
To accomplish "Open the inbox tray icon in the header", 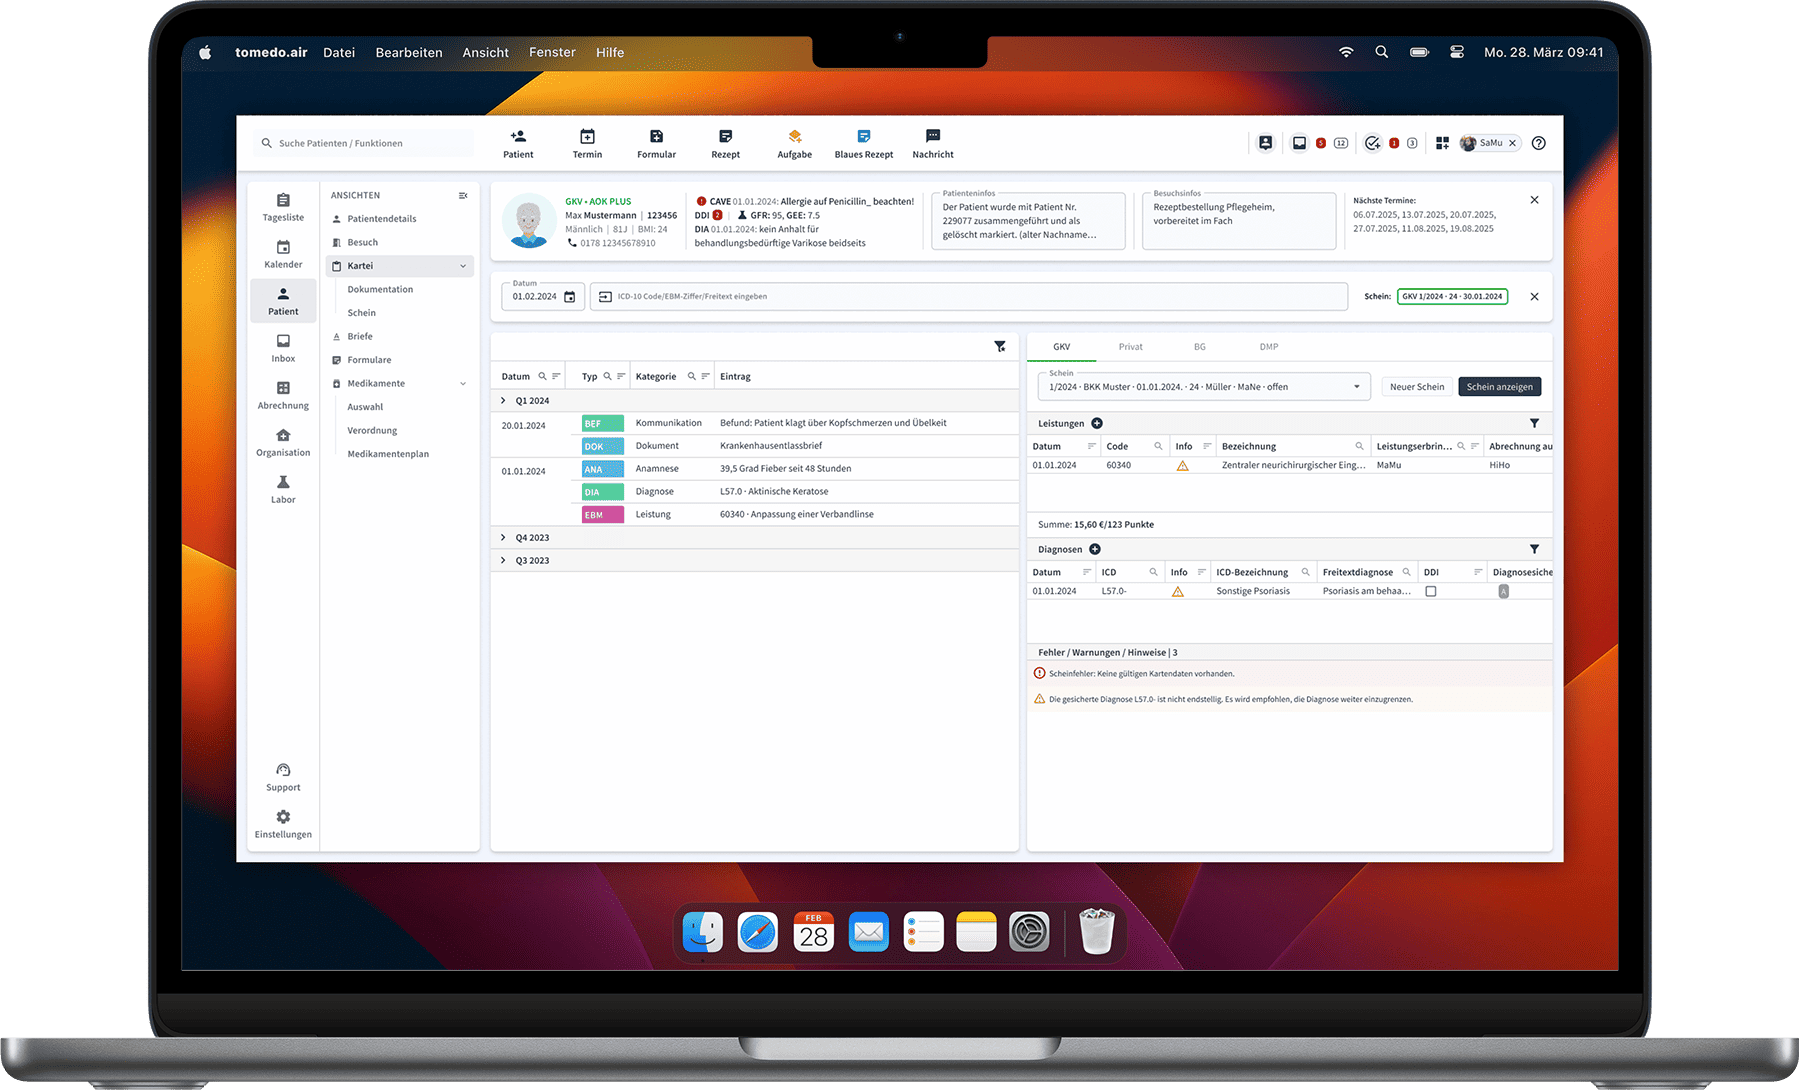I will [1299, 143].
